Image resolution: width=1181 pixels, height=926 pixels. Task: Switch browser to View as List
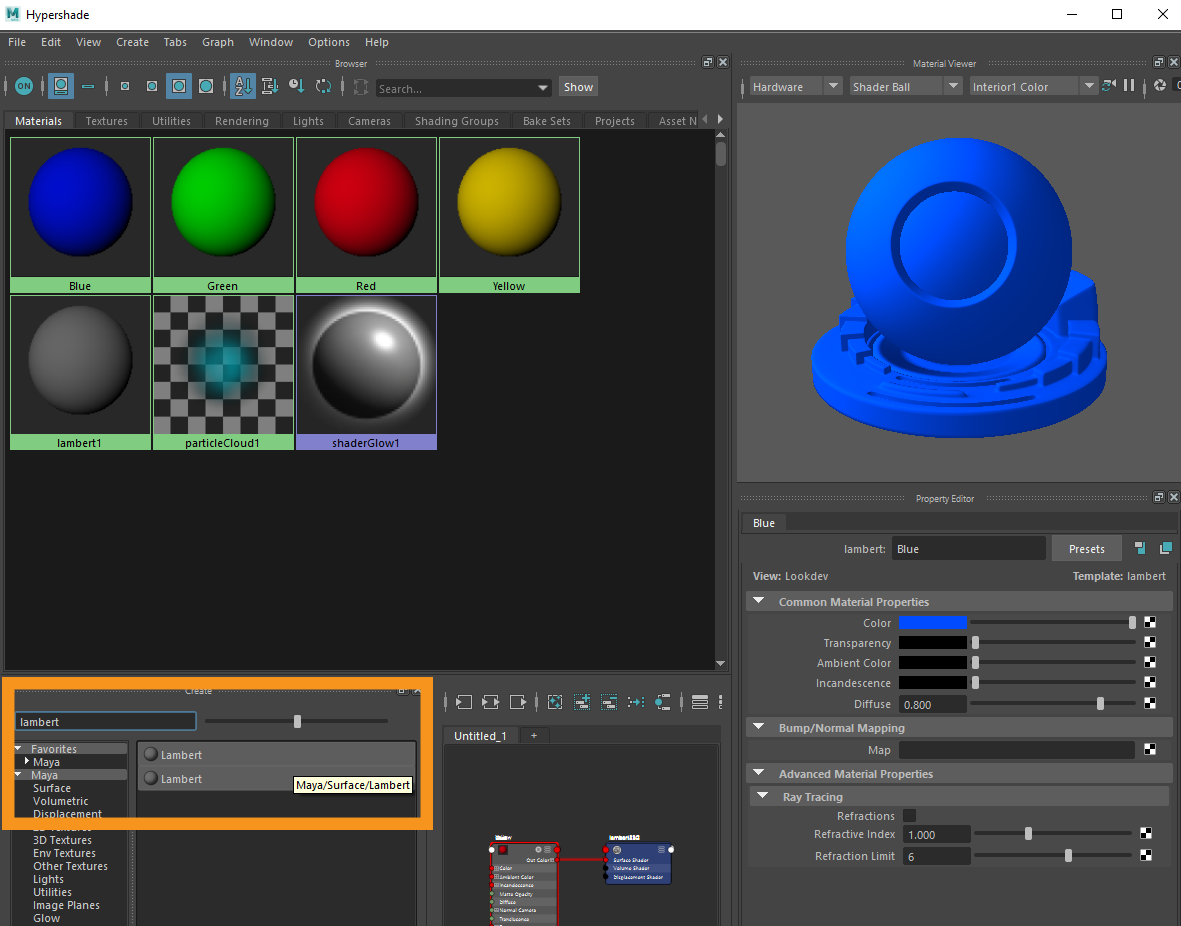click(88, 87)
